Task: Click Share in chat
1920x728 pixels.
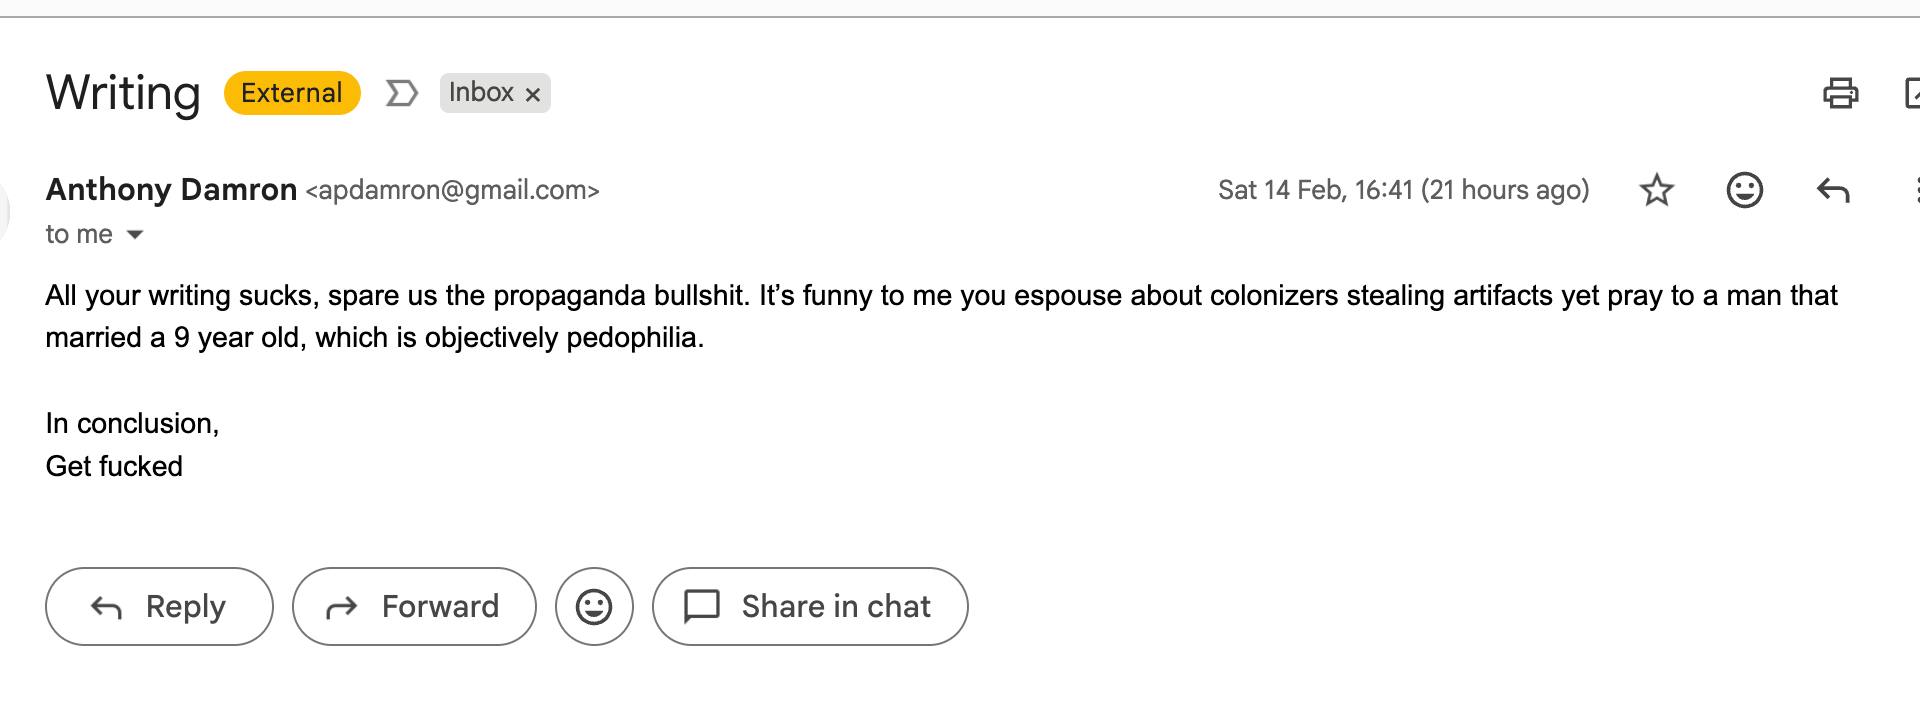Action: pyautogui.click(x=810, y=607)
